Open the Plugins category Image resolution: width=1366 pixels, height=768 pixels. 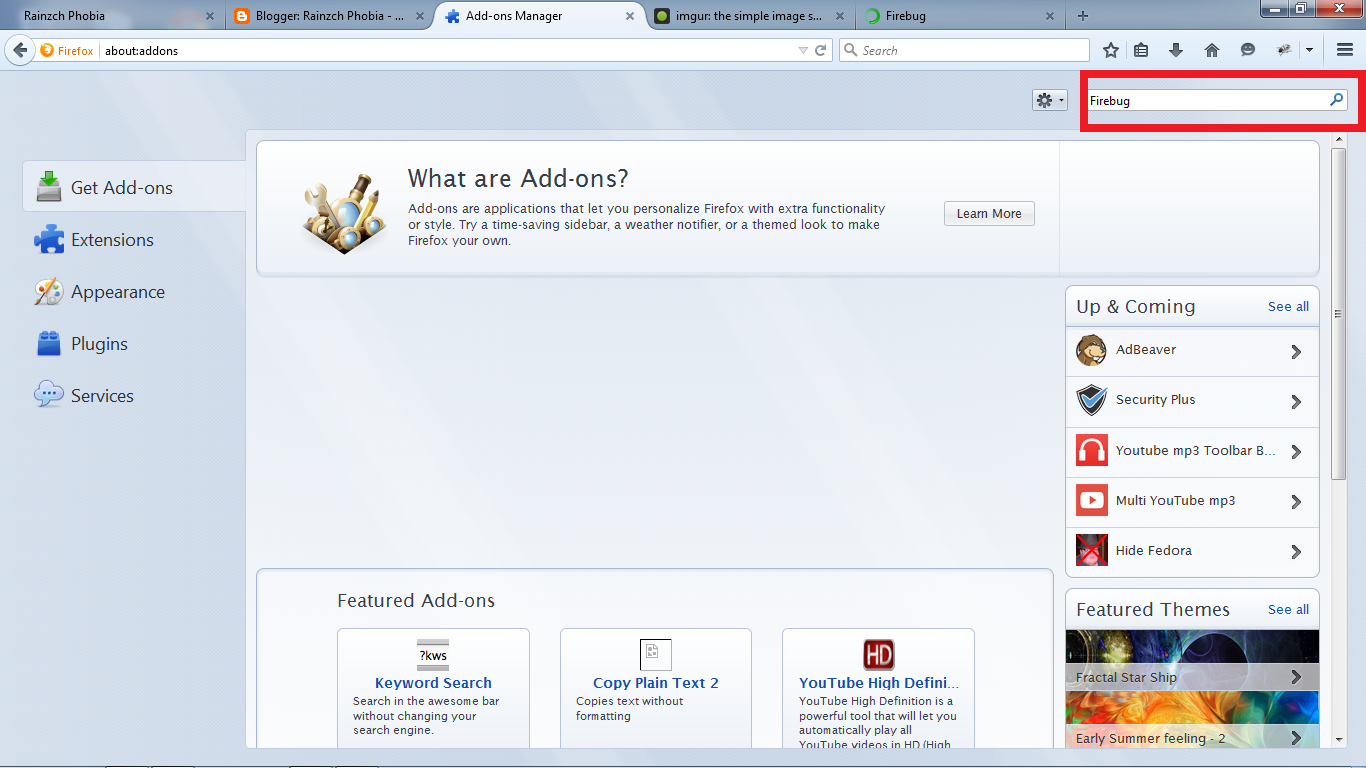click(134, 344)
